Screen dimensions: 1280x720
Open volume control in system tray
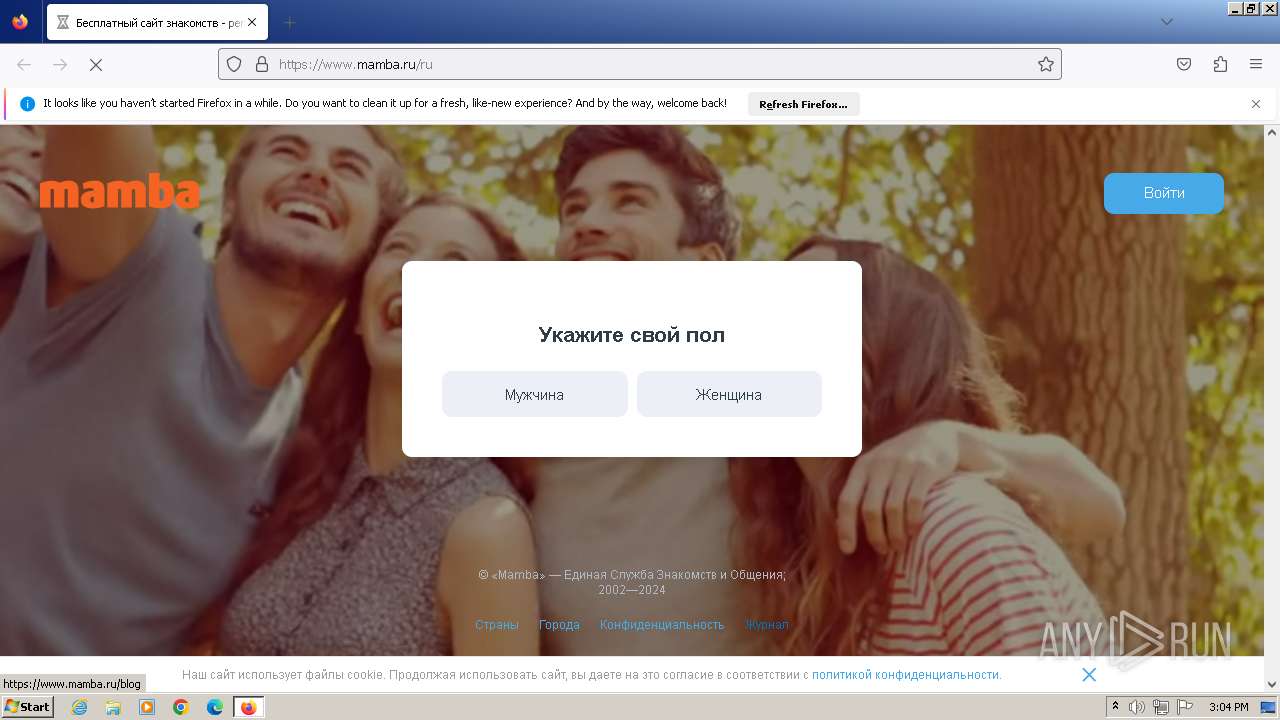tap(1137, 707)
